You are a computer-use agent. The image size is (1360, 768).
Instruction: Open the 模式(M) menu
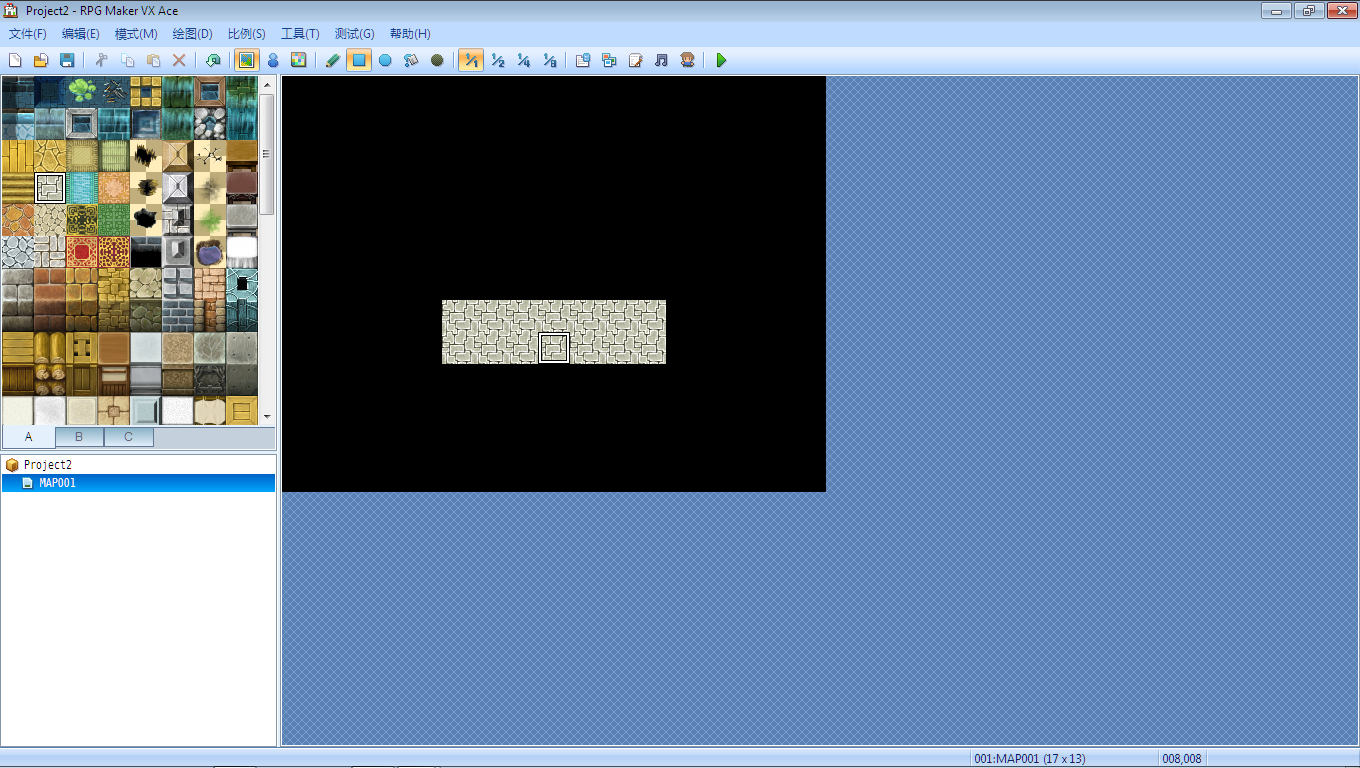click(136, 34)
